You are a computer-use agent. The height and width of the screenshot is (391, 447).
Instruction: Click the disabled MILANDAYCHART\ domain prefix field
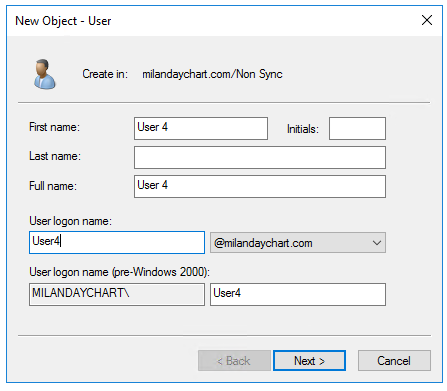click(117, 294)
